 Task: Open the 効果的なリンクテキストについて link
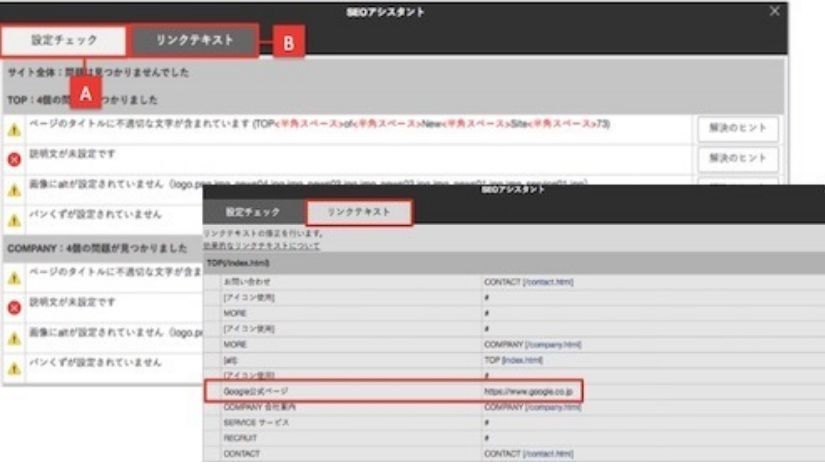pyautogui.click(x=260, y=246)
